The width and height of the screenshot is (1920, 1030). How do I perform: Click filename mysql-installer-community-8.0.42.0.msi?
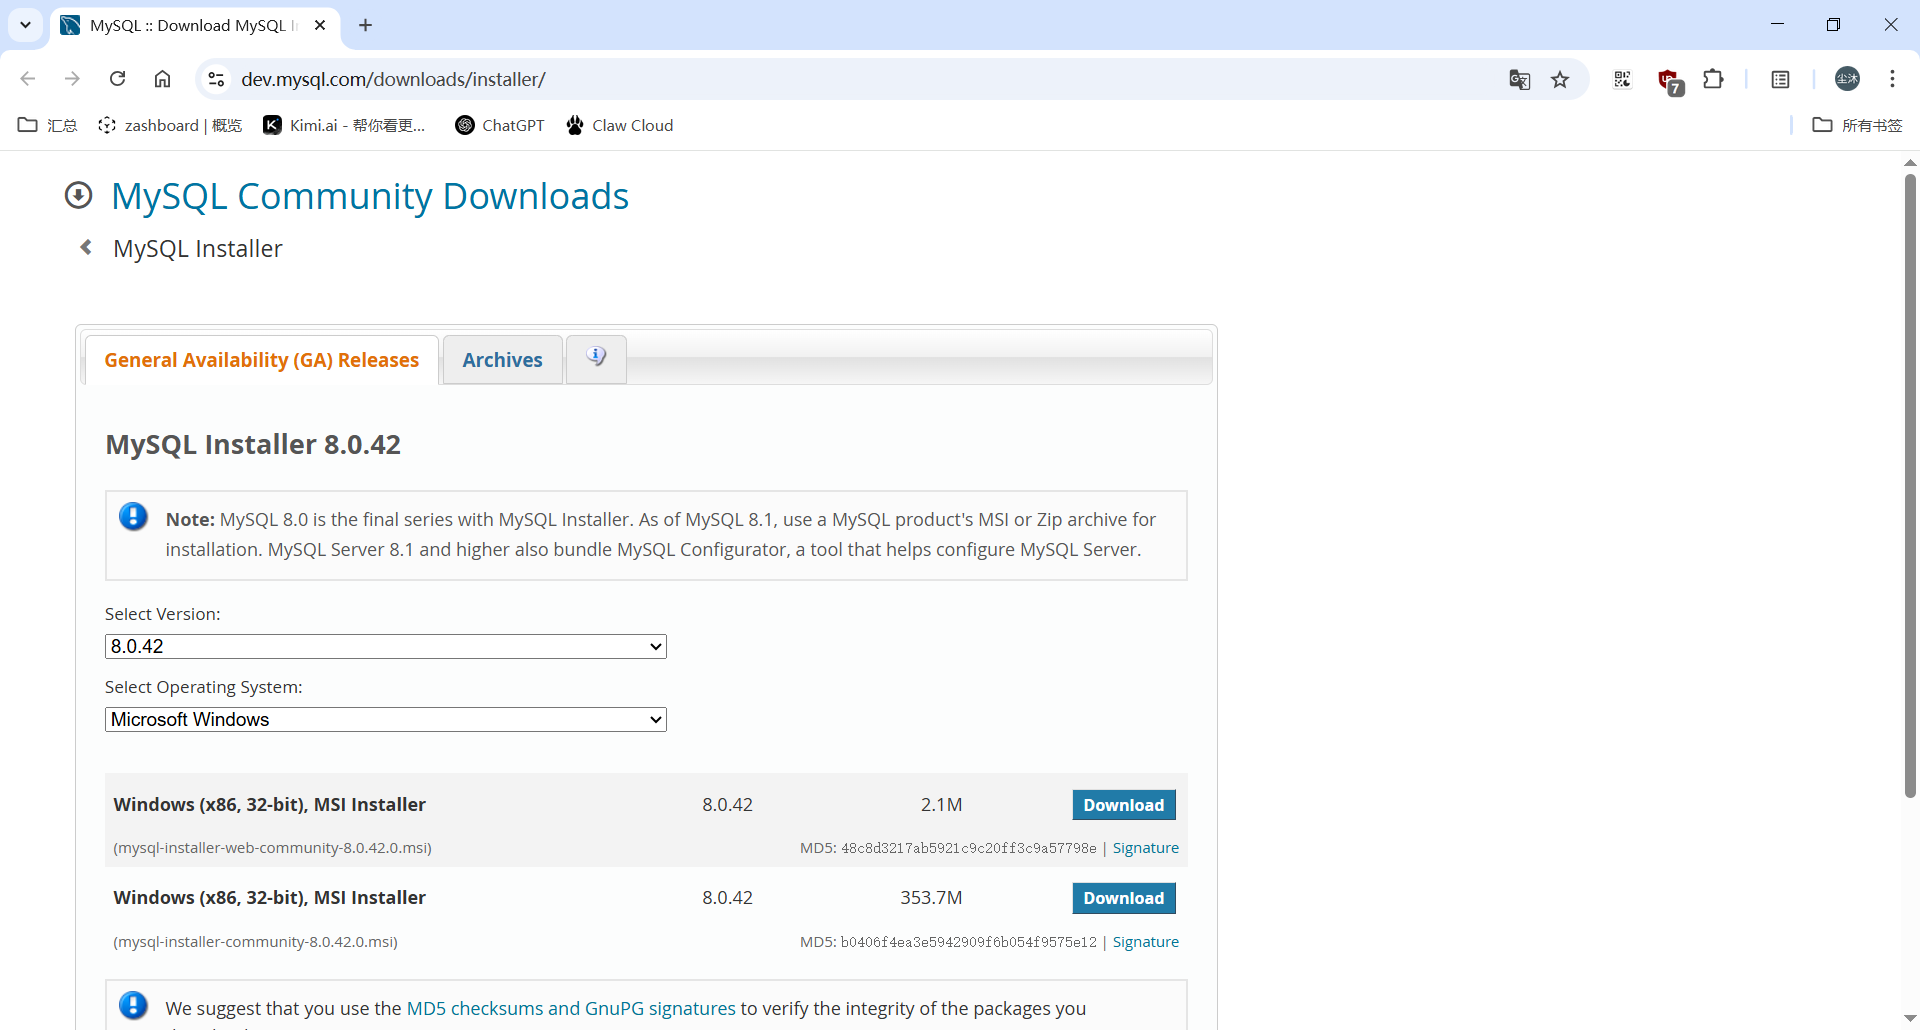256,942
